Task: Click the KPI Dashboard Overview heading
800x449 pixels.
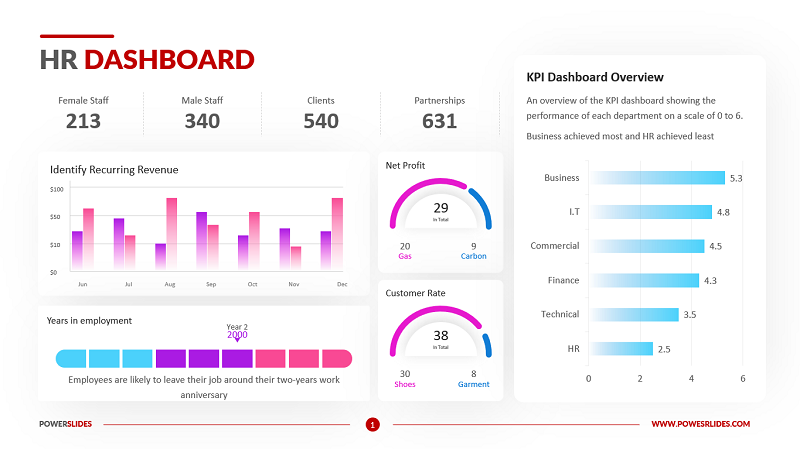Action: (x=595, y=77)
